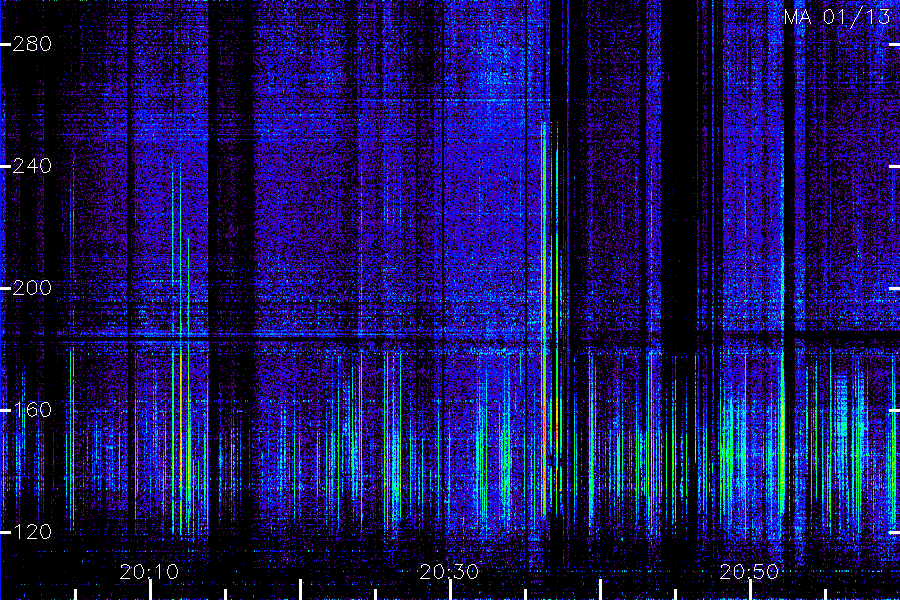This screenshot has width=900, height=600.
Task: Click the MA 01/13 date label
Action: [837, 17]
